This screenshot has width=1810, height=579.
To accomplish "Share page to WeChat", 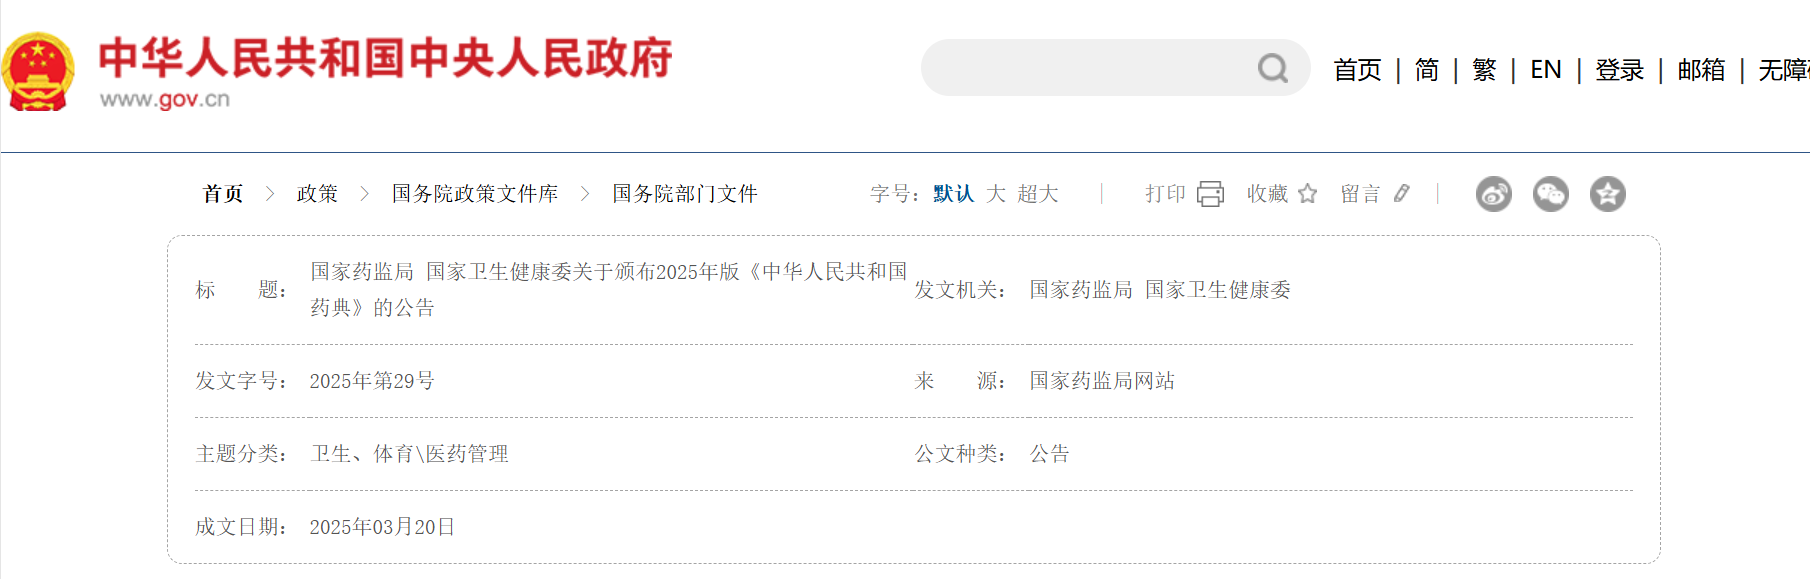I will pos(1551,194).
